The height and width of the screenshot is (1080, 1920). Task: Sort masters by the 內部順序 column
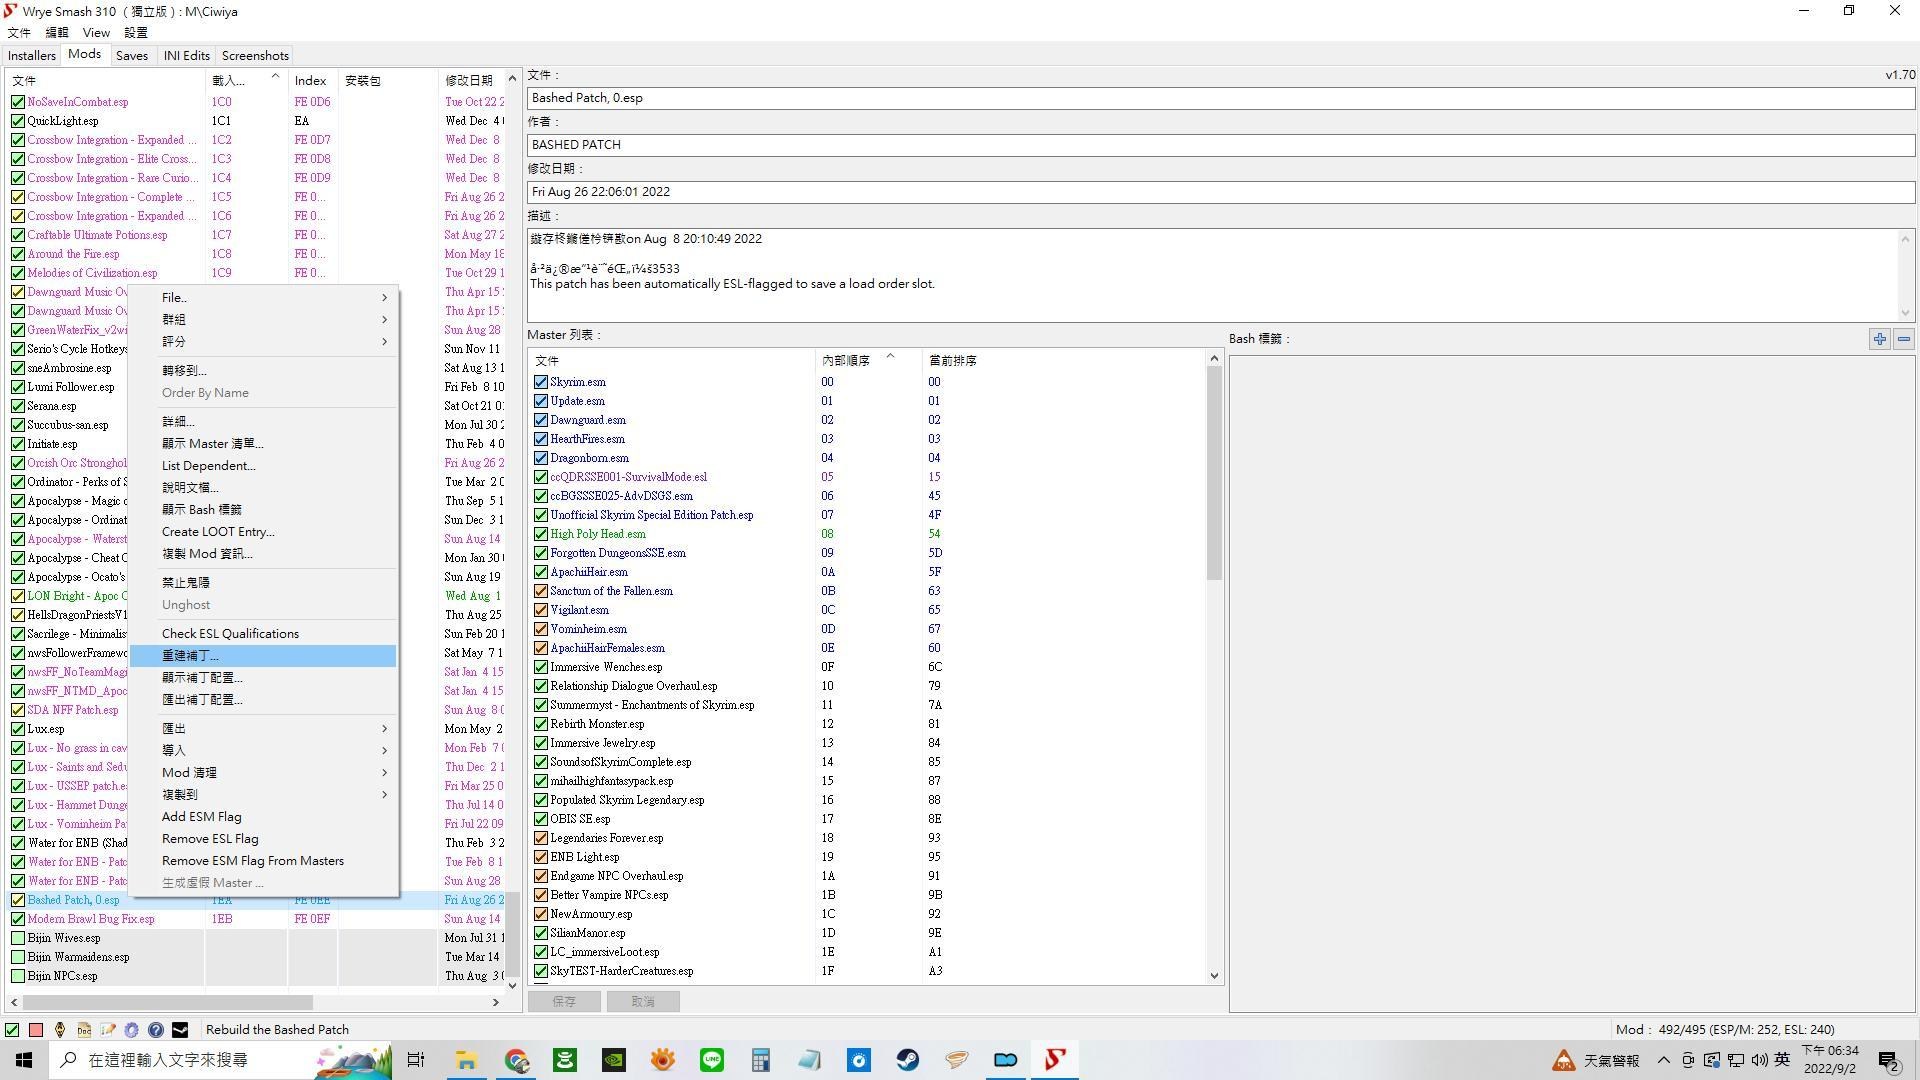pyautogui.click(x=866, y=361)
